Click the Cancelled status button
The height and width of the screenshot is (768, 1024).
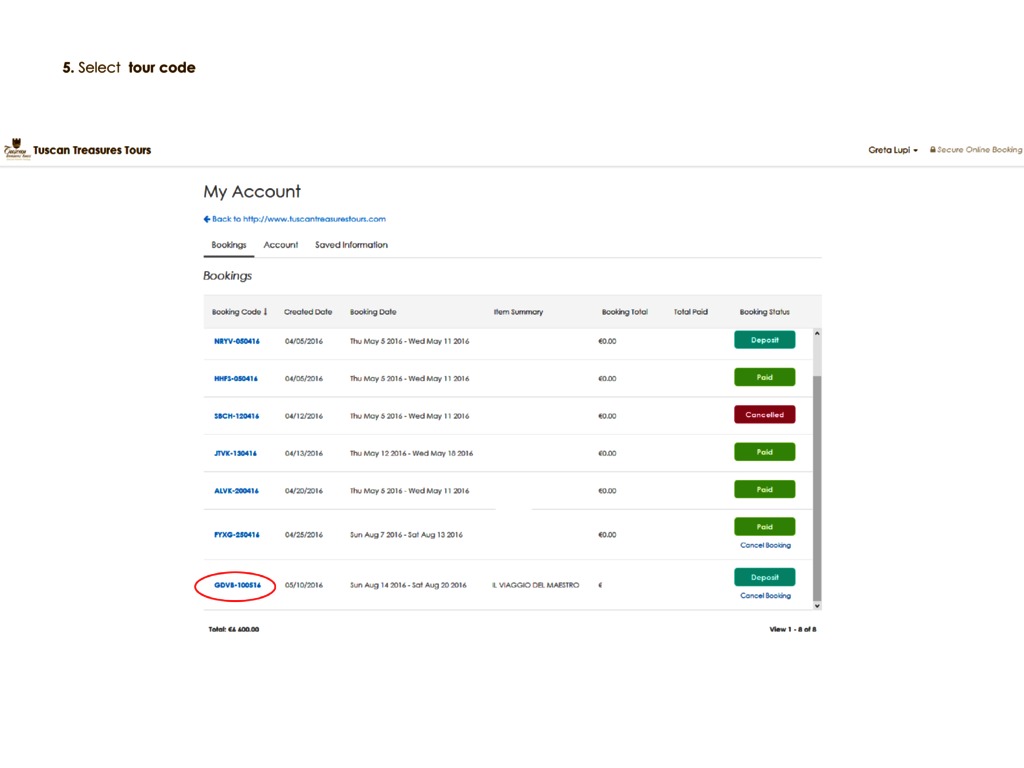764,415
